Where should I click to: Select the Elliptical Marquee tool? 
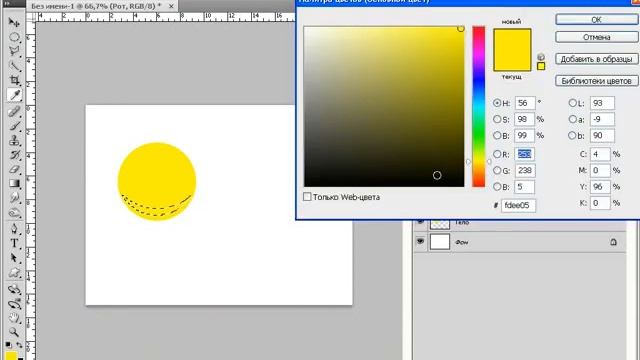(x=14, y=37)
